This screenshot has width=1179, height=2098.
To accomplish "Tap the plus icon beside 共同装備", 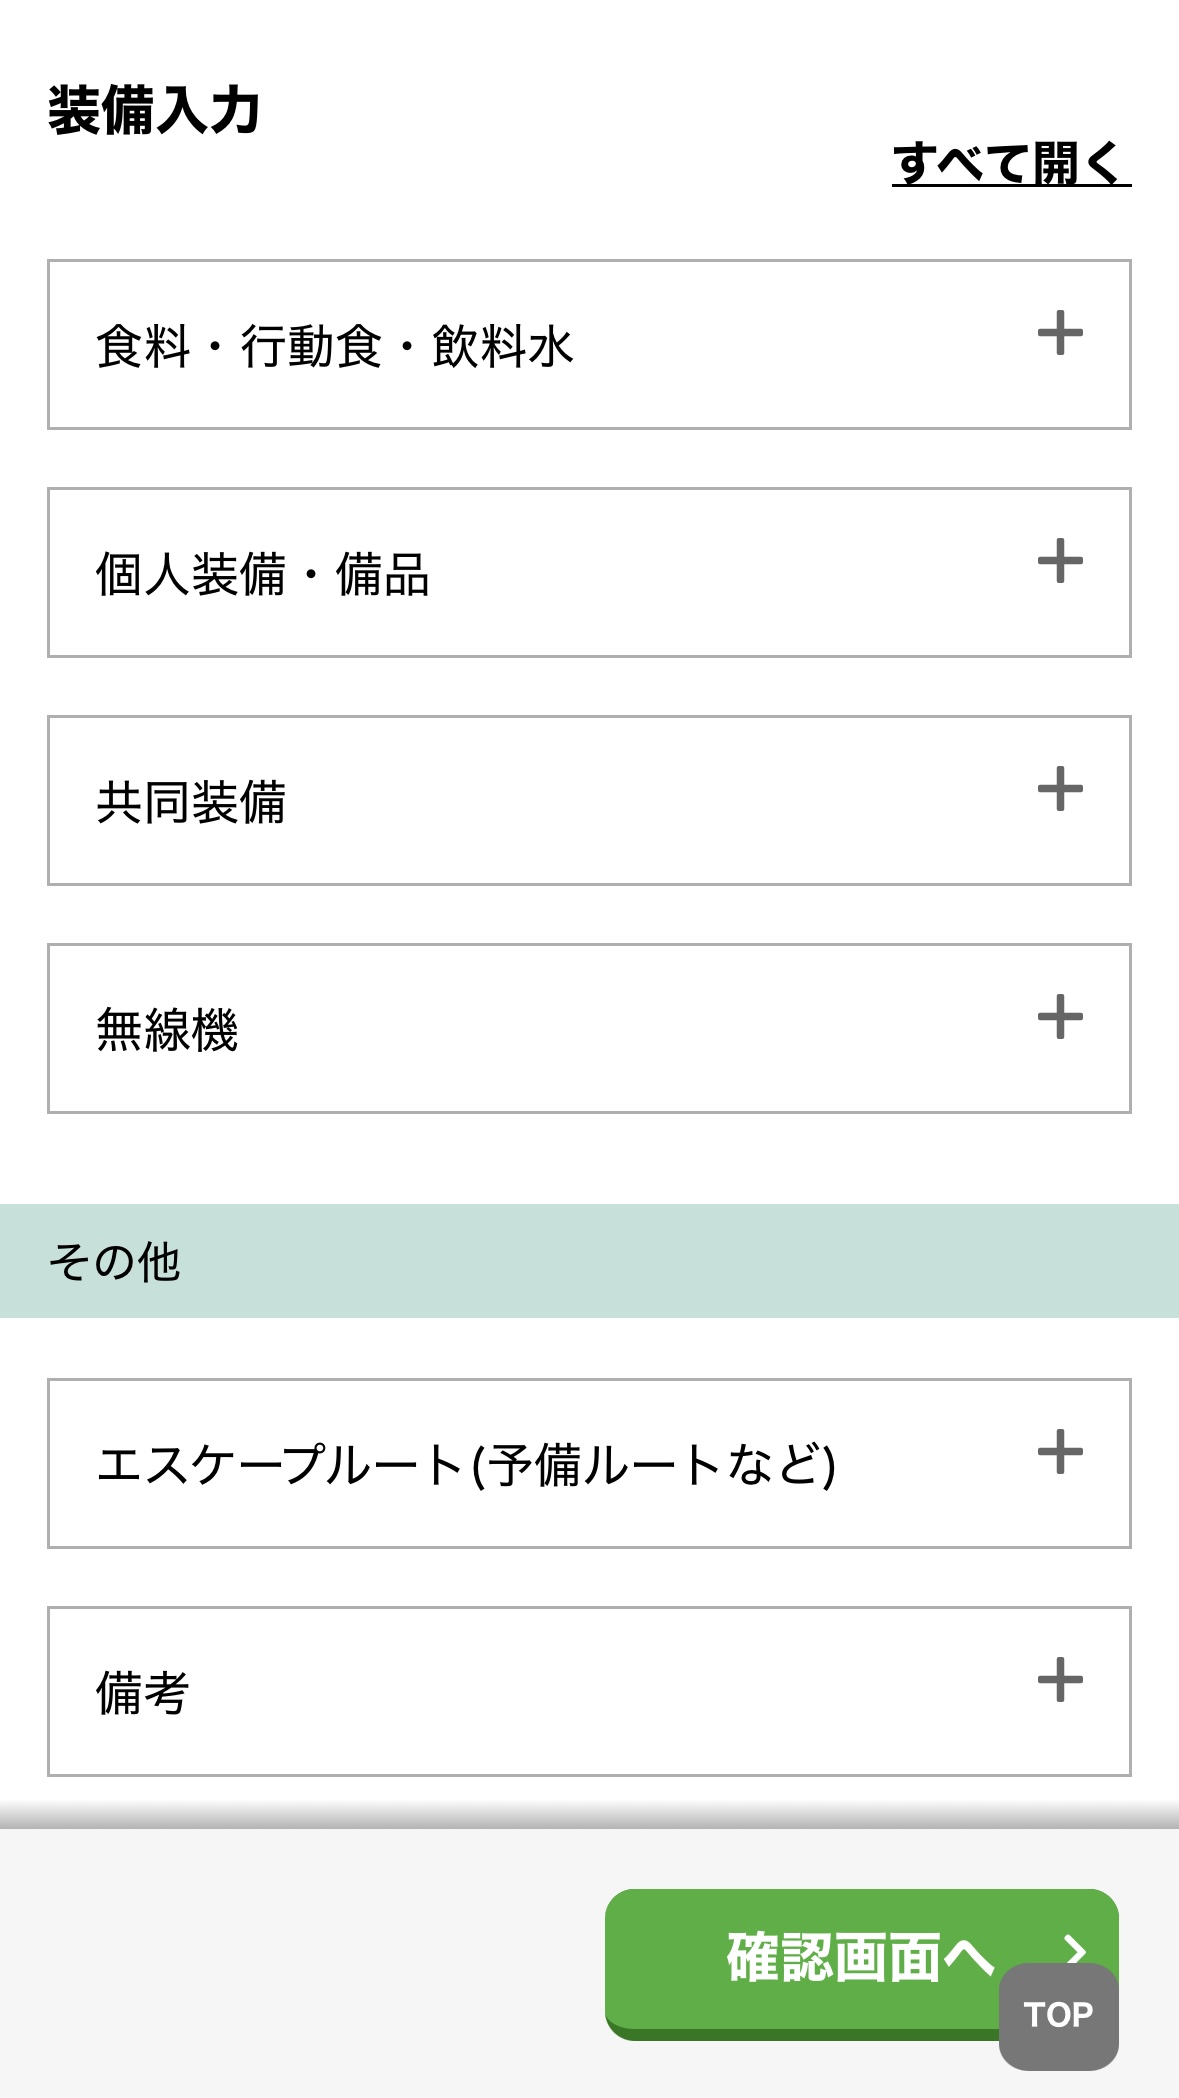I will pos(1060,790).
